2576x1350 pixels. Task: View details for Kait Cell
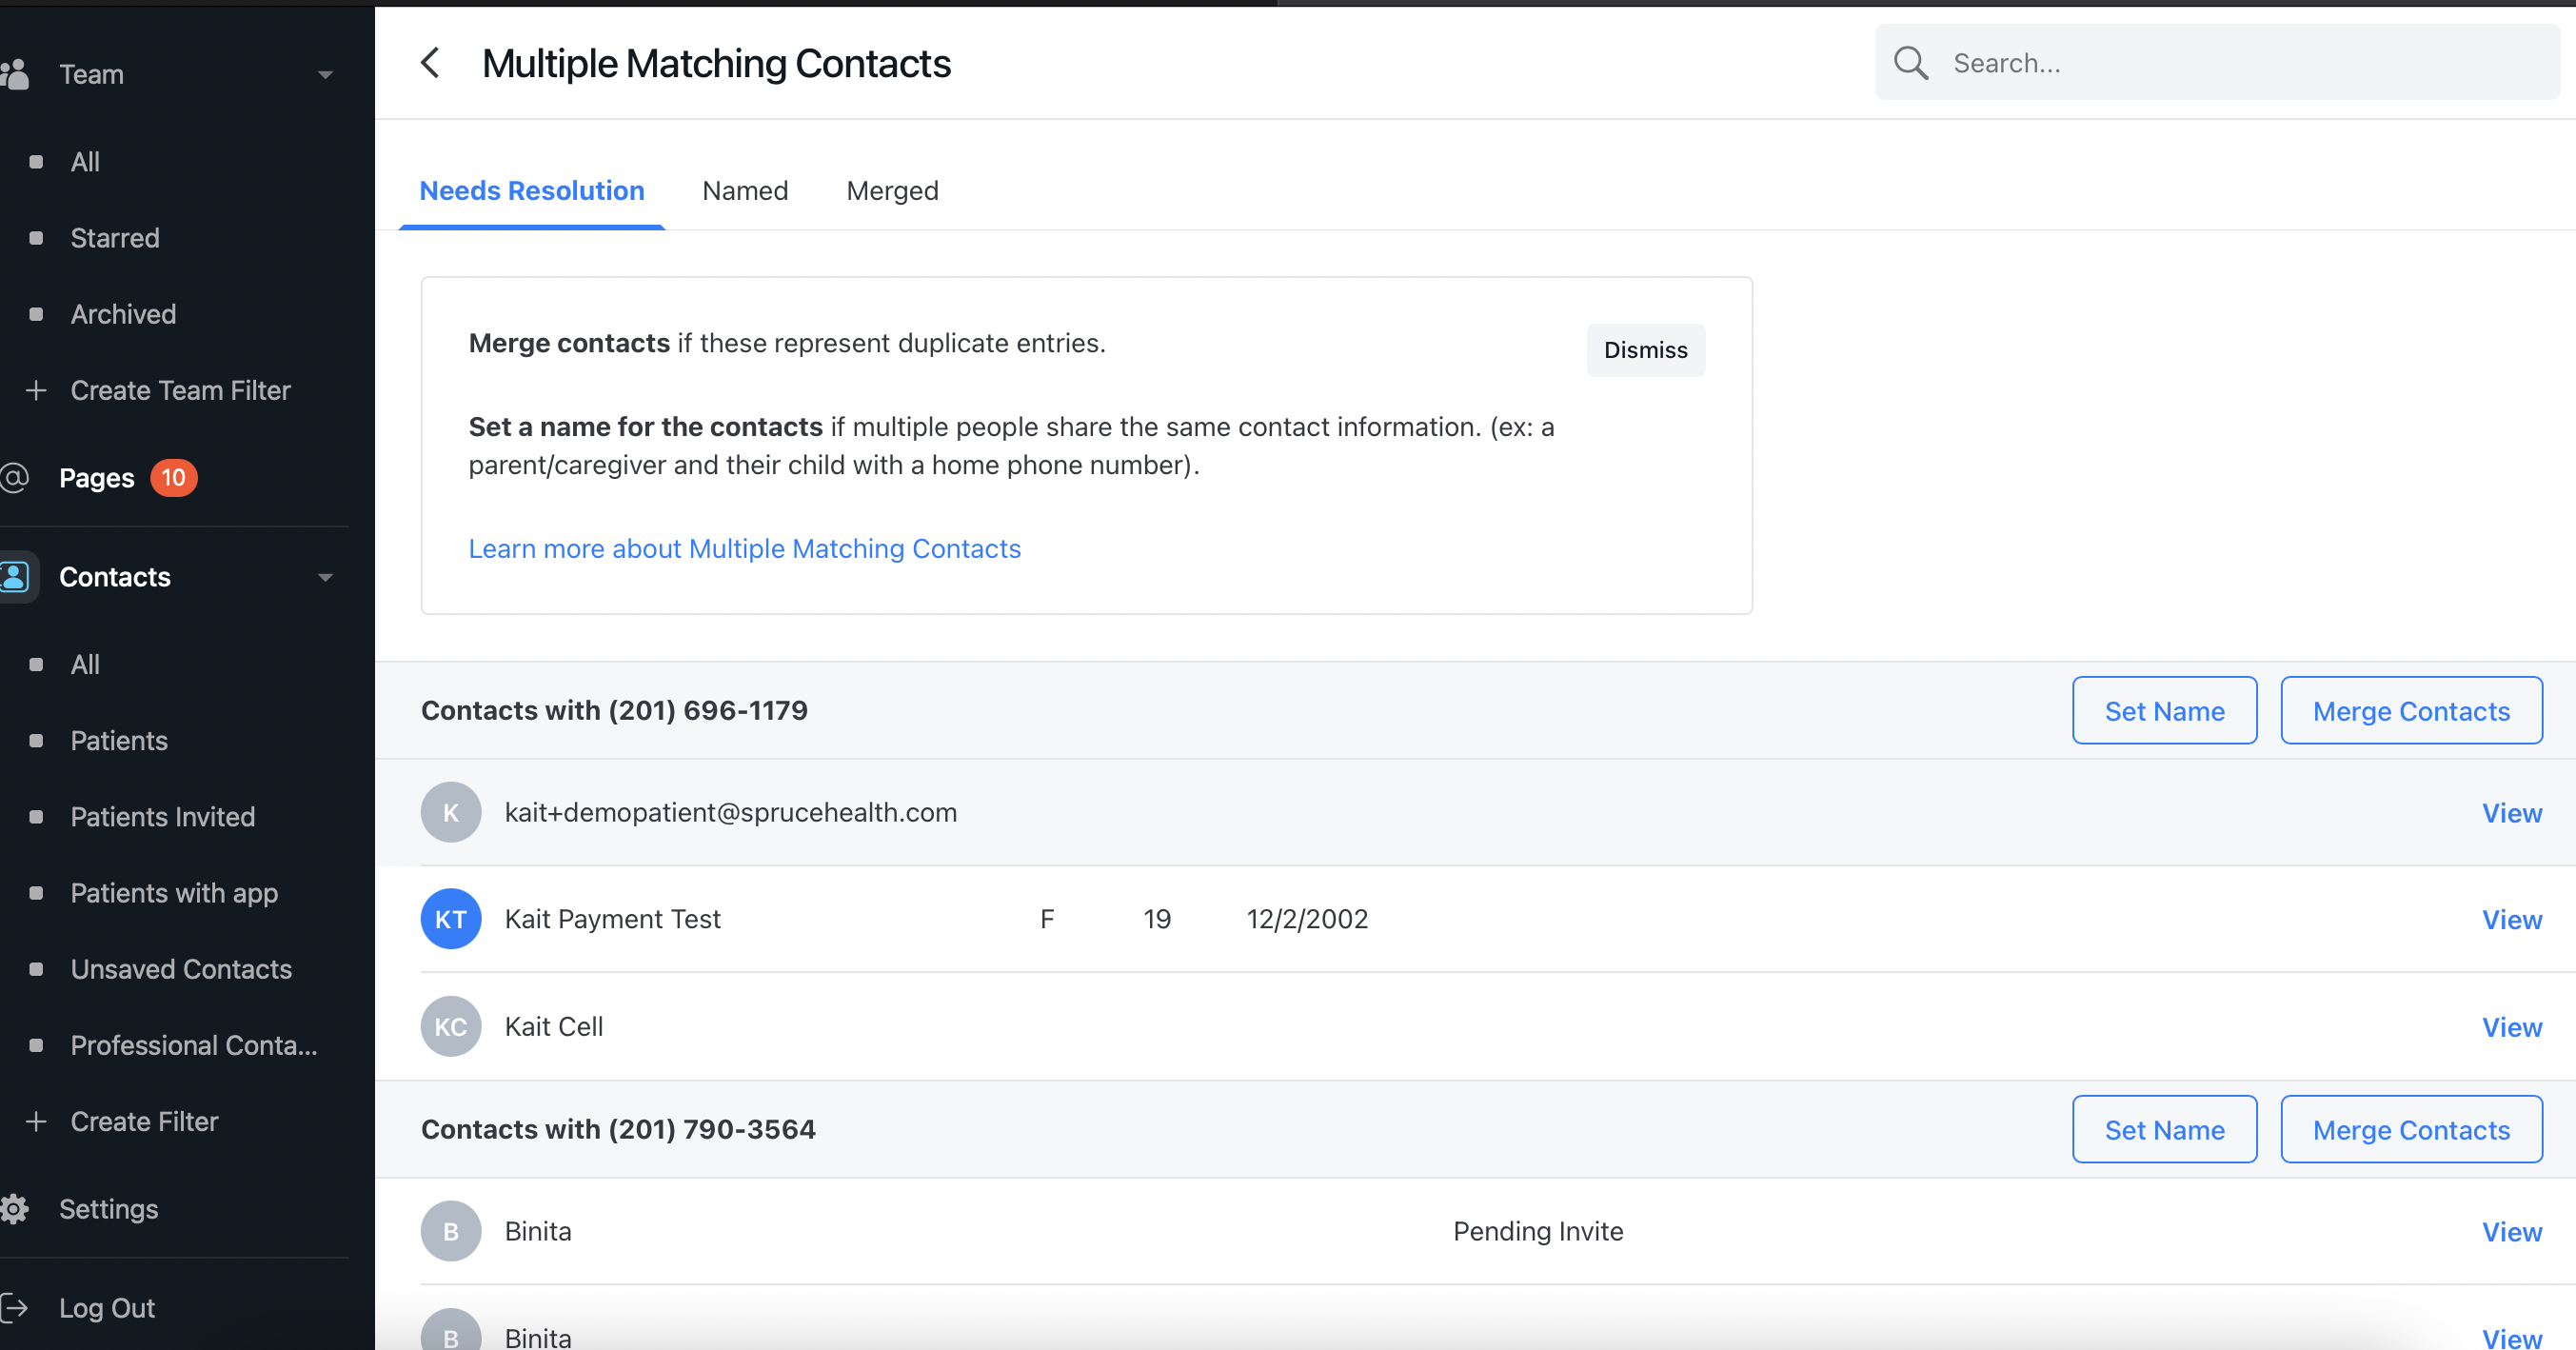pyautogui.click(x=2512, y=1026)
